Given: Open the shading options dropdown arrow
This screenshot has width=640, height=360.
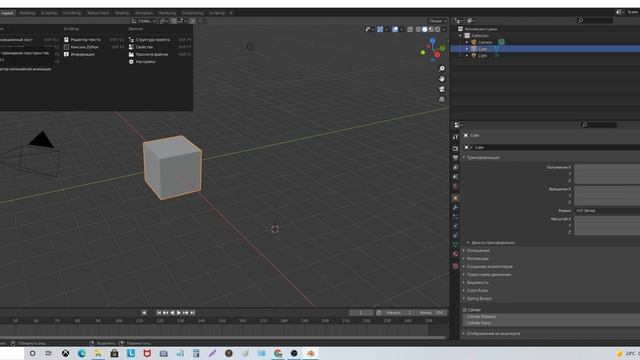Looking at the screenshot, I should (444, 29).
